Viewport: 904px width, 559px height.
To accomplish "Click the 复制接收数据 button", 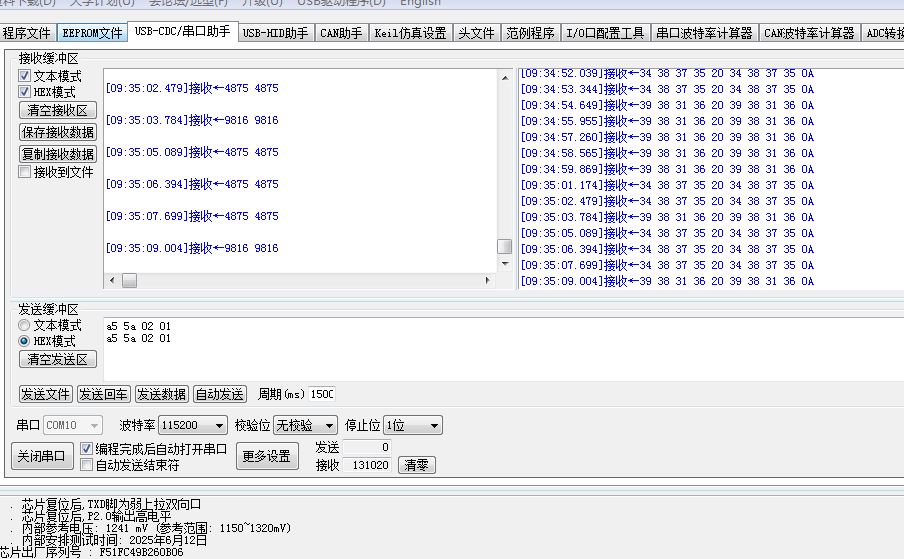I will tap(58, 154).
